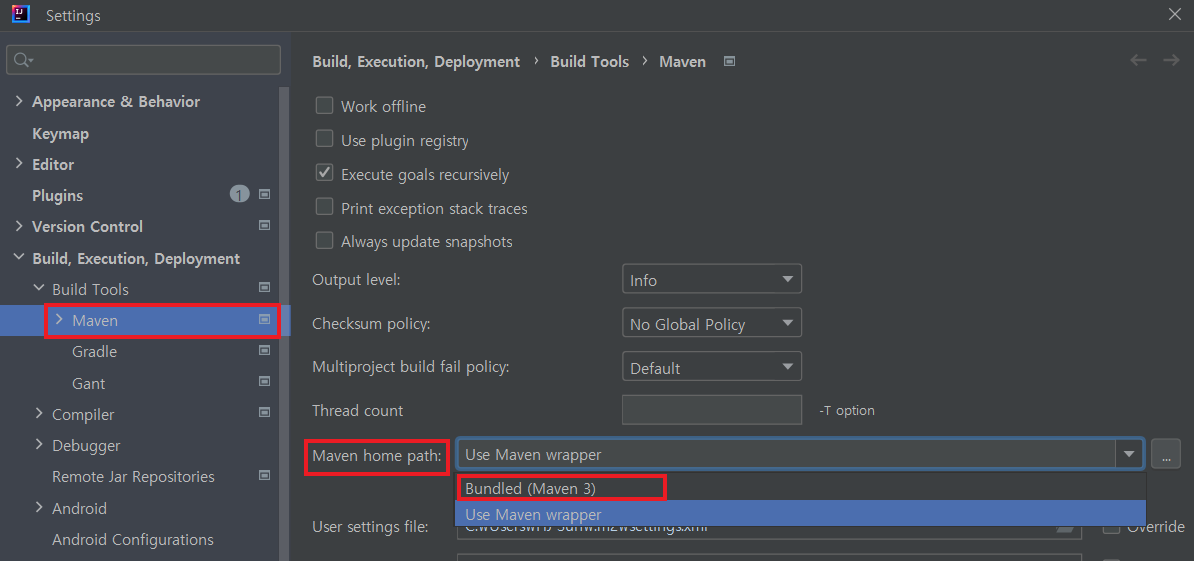This screenshot has height=561, width=1194.
Task: Browse for Maven home path button
Action: pyautogui.click(x=1166, y=454)
